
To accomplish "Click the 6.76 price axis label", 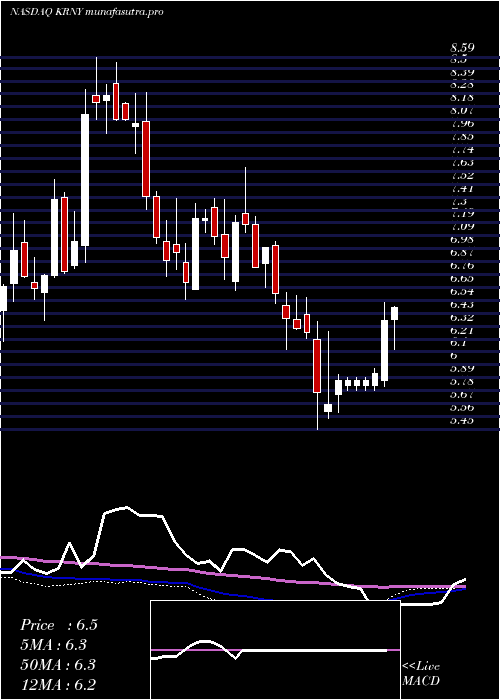I will 462,266.
